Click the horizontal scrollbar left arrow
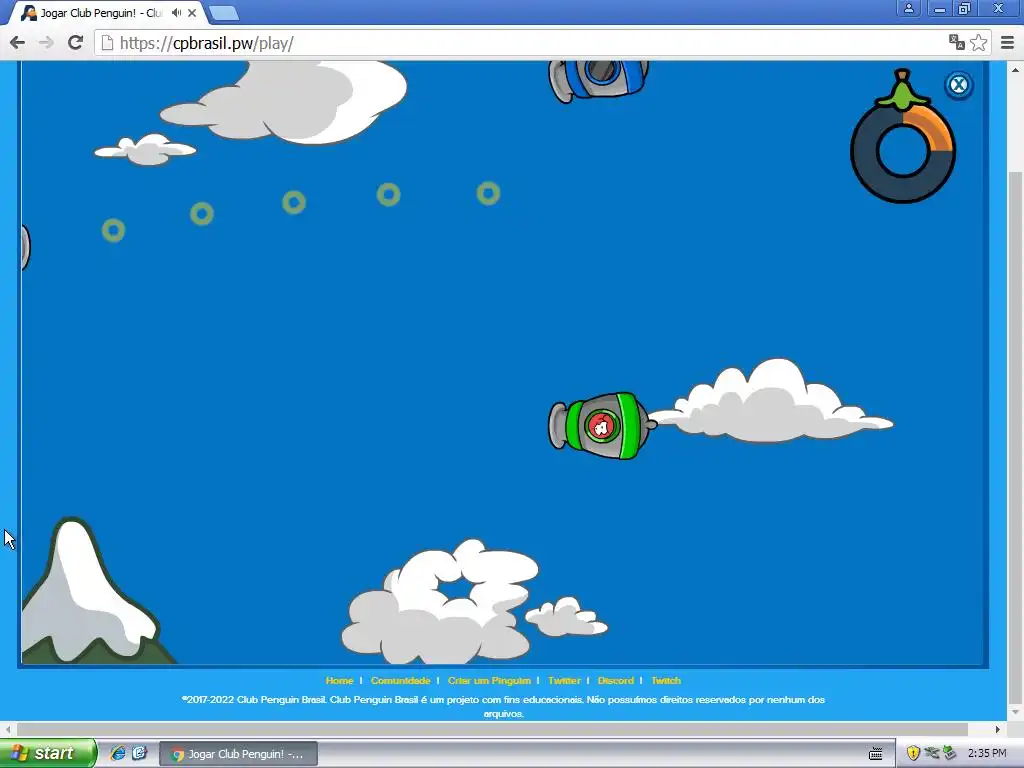This screenshot has height=768, width=1024. (8, 729)
